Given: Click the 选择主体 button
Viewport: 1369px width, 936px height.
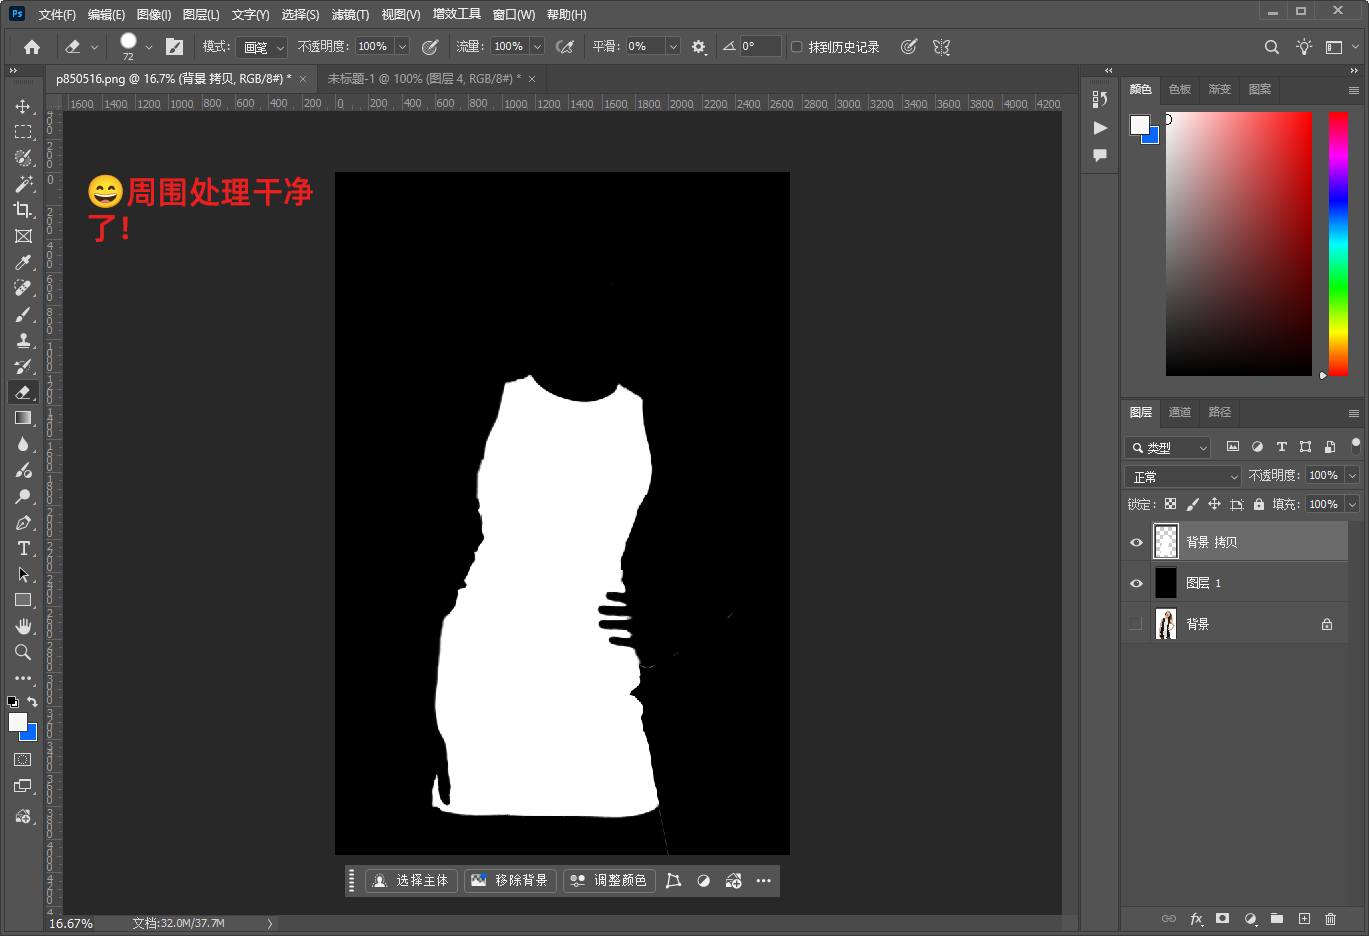Looking at the screenshot, I should (x=411, y=880).
